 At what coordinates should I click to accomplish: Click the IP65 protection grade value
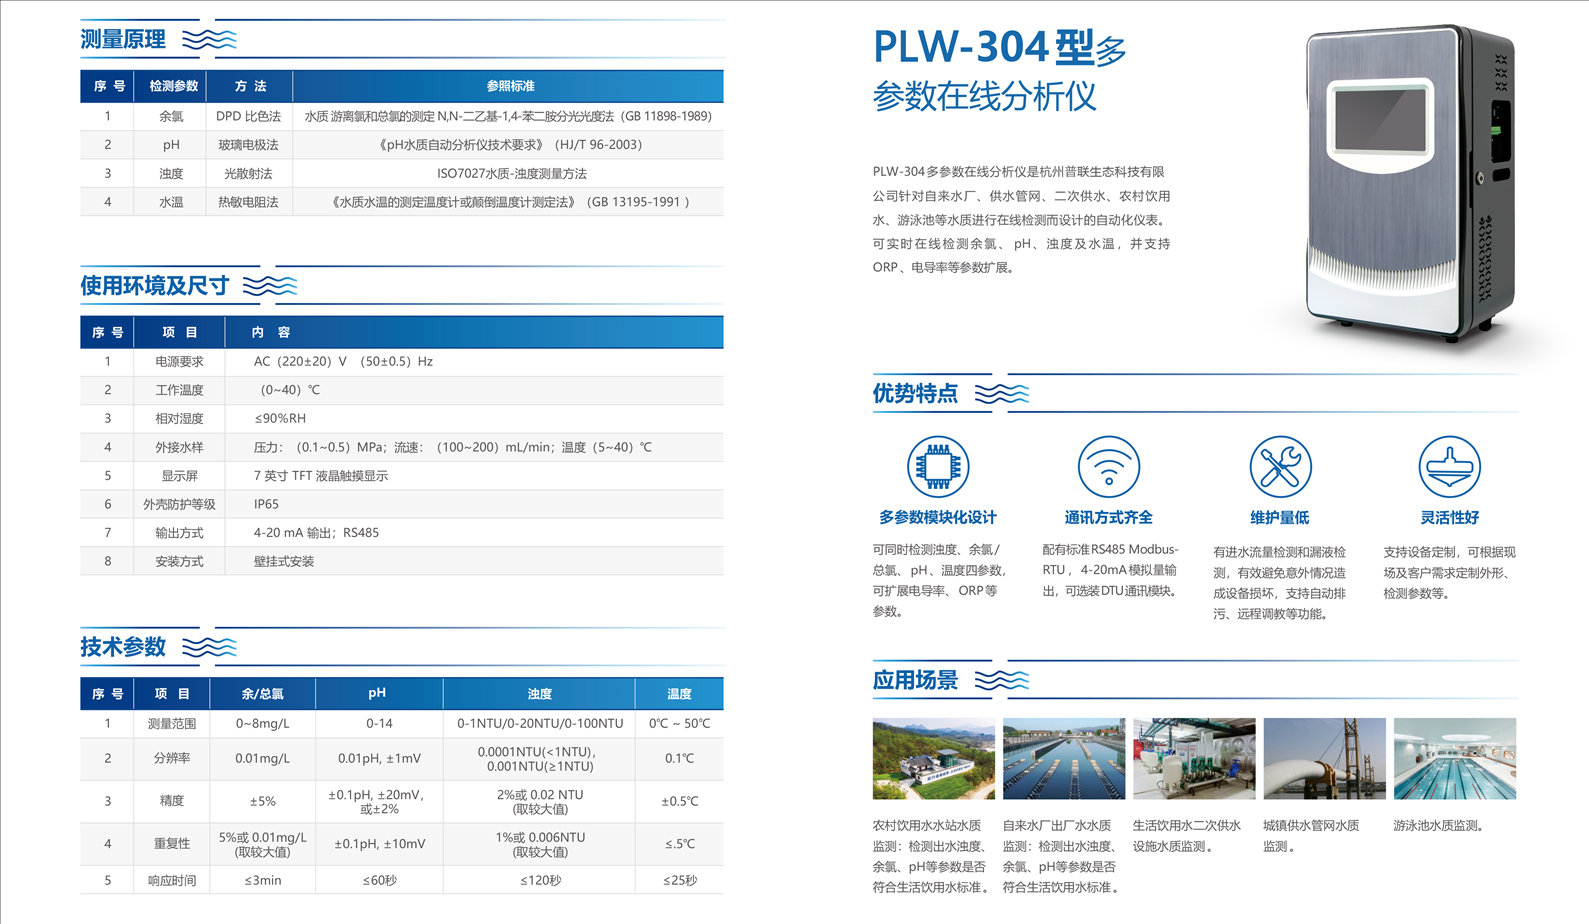pos(266,504)
